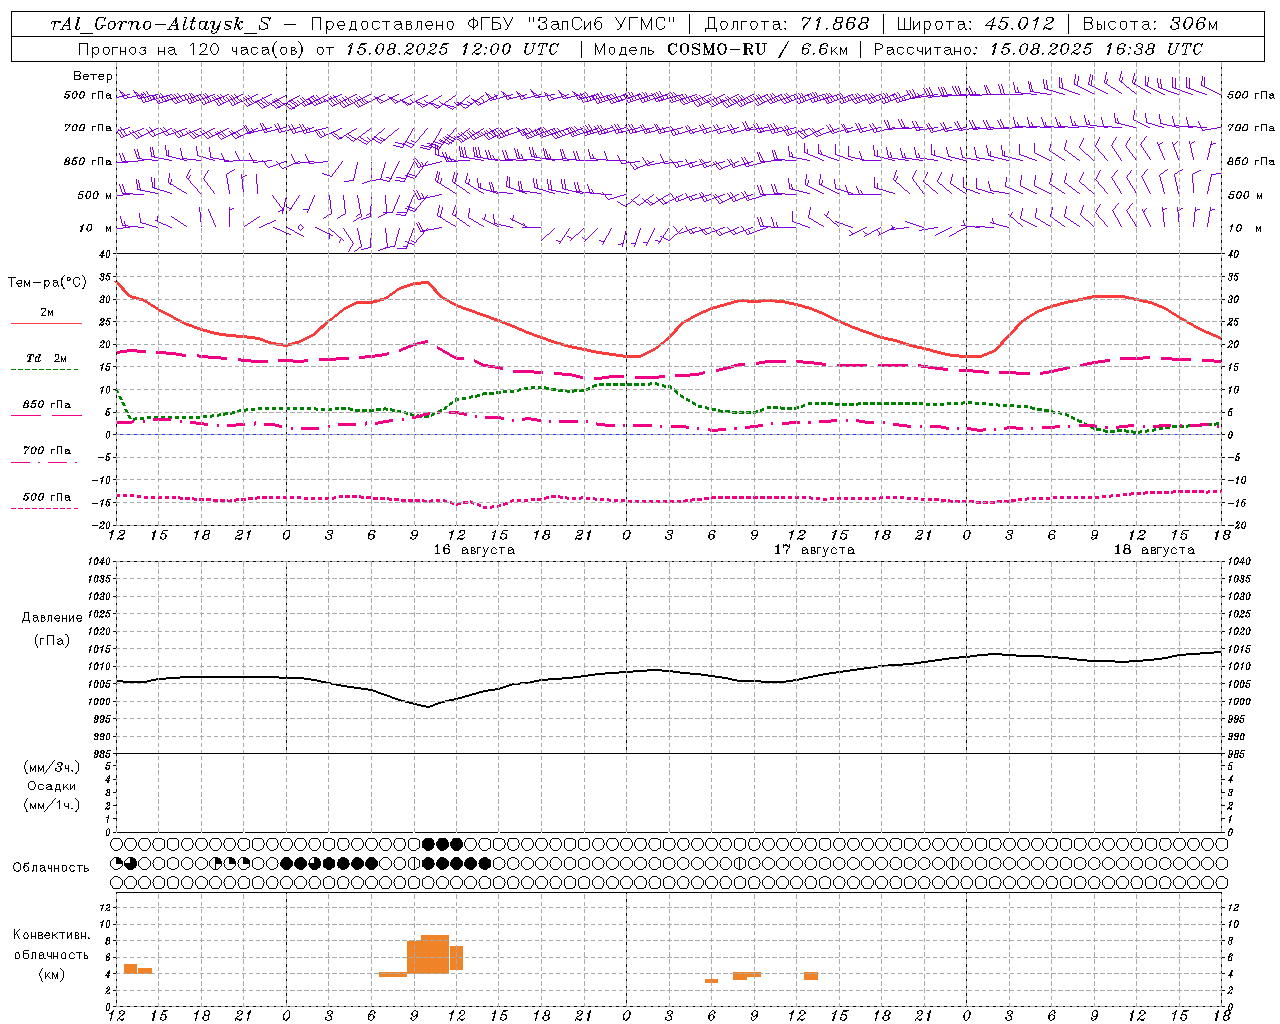
Task: Click the 18 августа date label
Action: (1154, 550)
